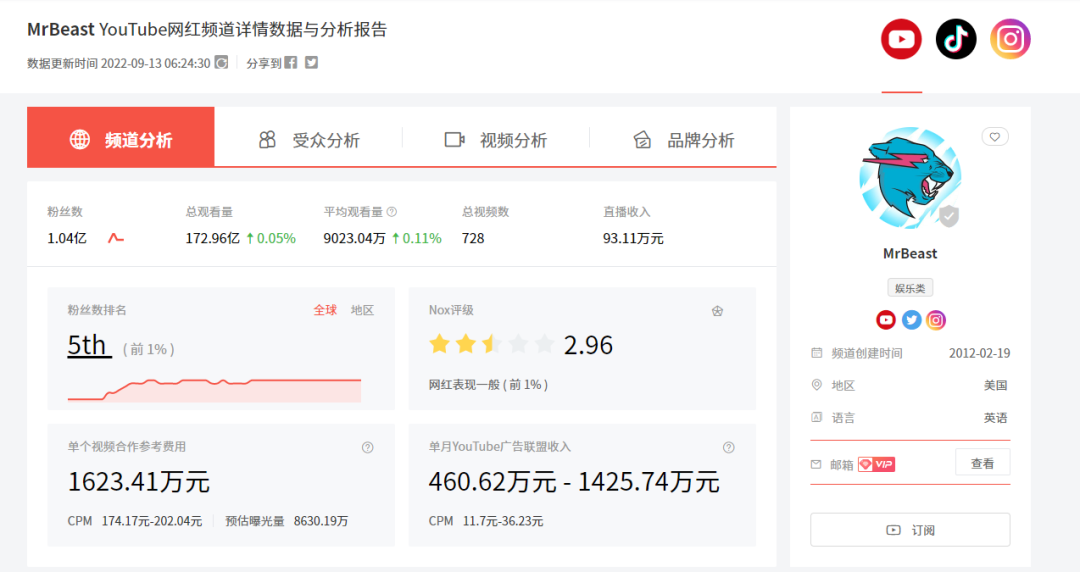This screenshot has height=572, width=1080.
Task: Open MrBeast's Instagram link under the profile
Action: point(935,320)
